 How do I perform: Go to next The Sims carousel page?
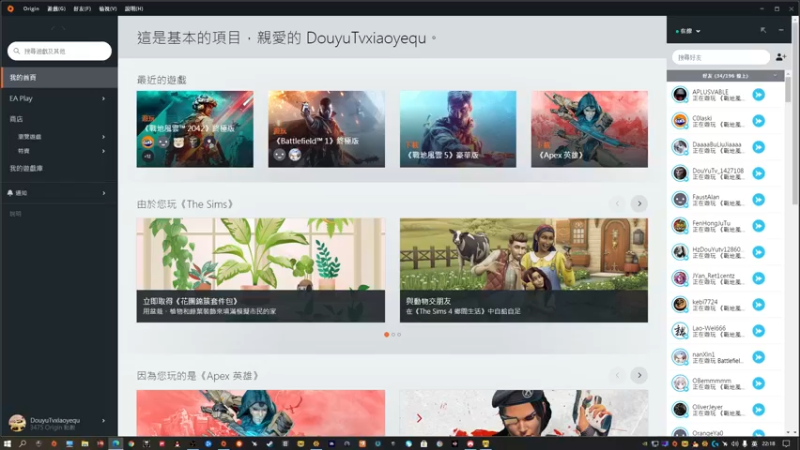[x=639, y=204]
